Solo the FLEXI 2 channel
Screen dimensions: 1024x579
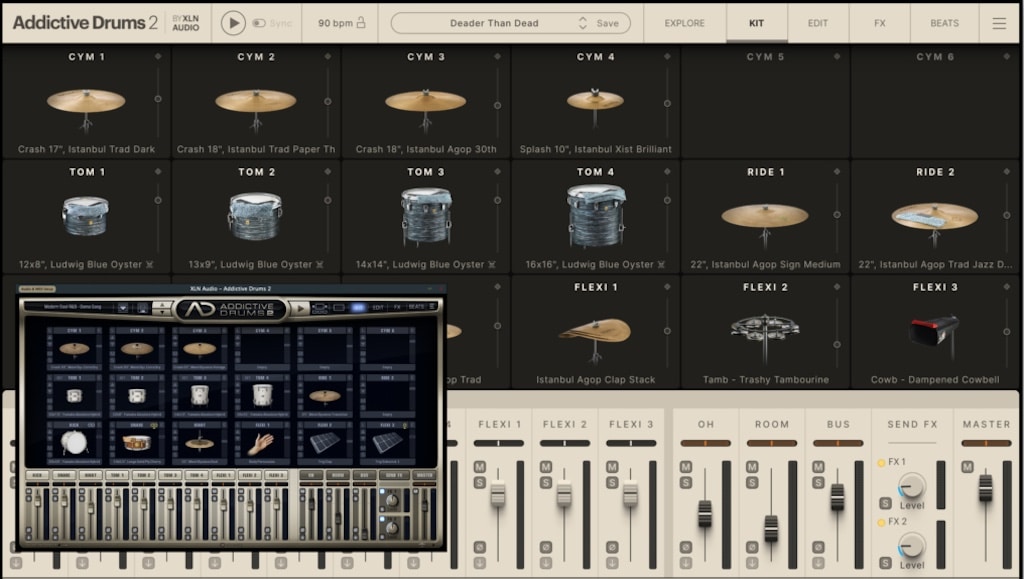click(546, 483)
